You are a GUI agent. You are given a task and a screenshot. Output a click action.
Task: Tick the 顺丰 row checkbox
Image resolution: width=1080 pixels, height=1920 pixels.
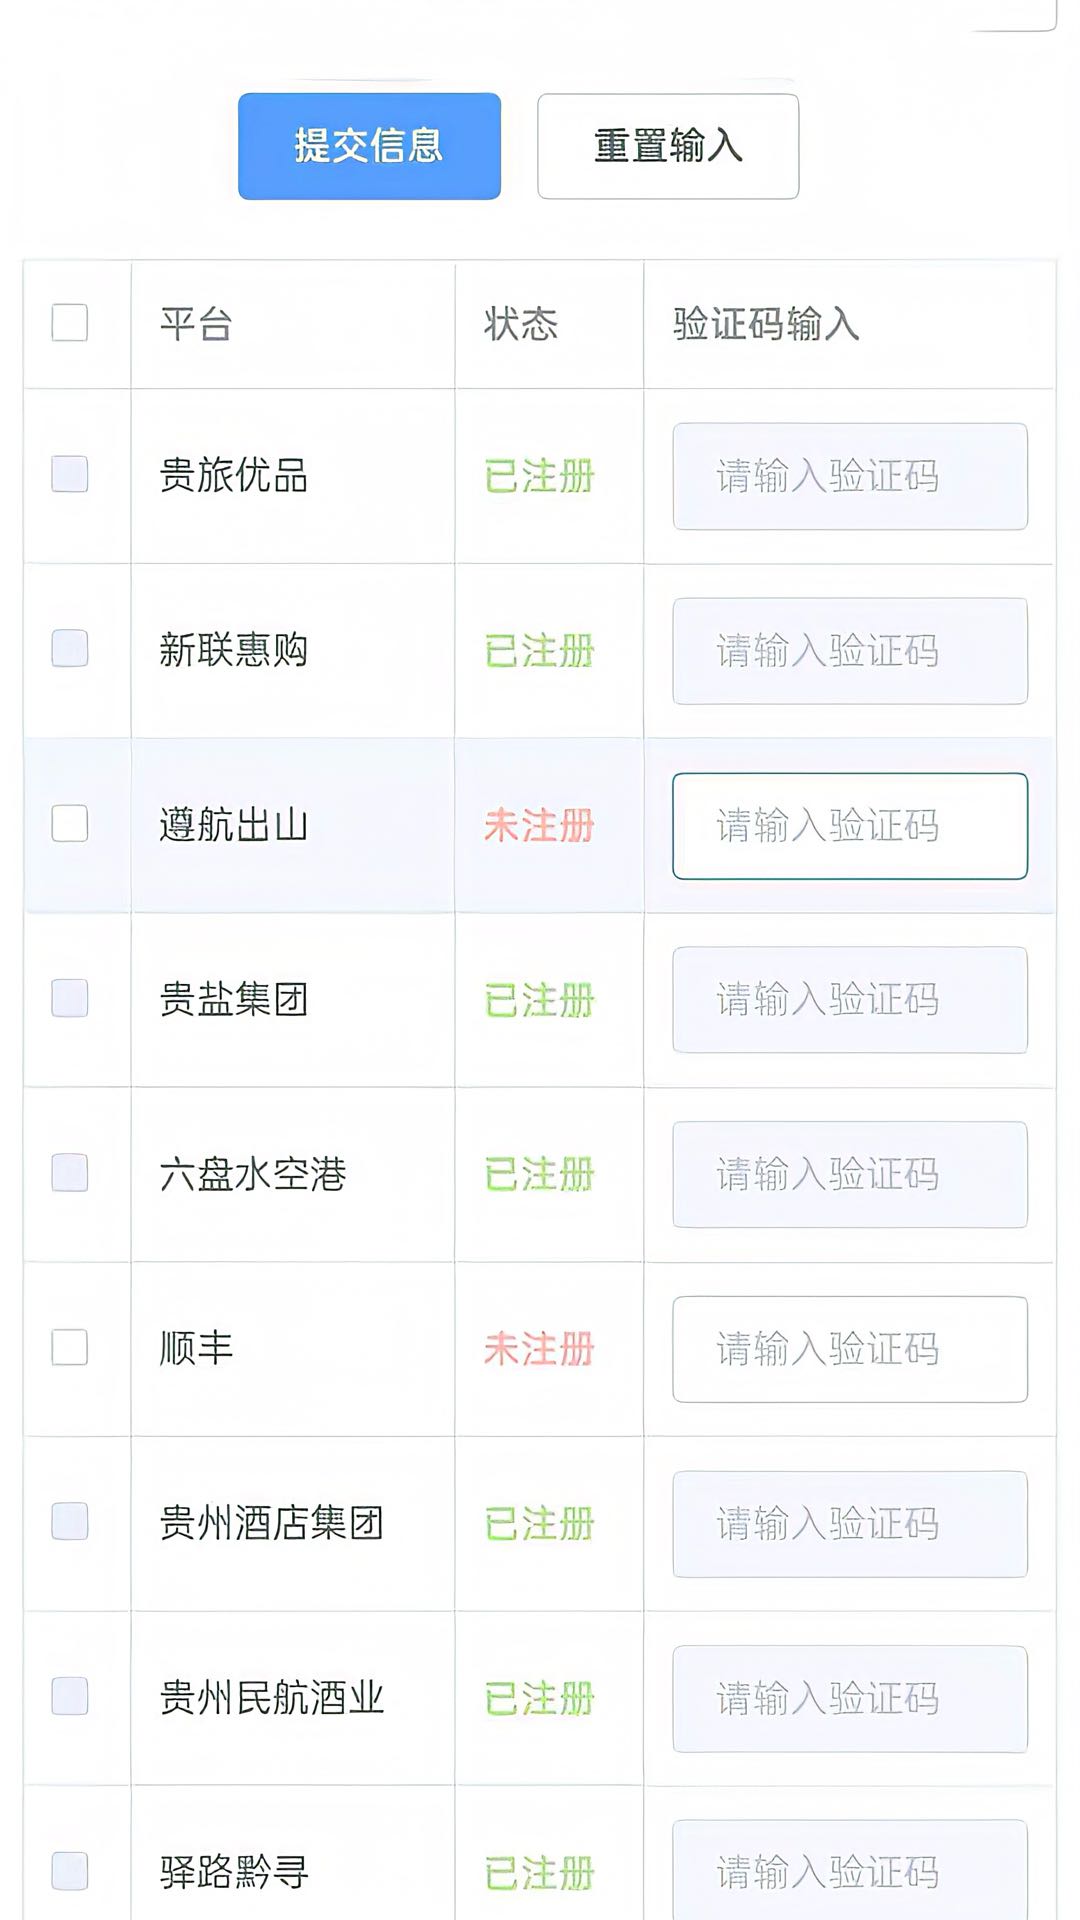[70, 1348]
